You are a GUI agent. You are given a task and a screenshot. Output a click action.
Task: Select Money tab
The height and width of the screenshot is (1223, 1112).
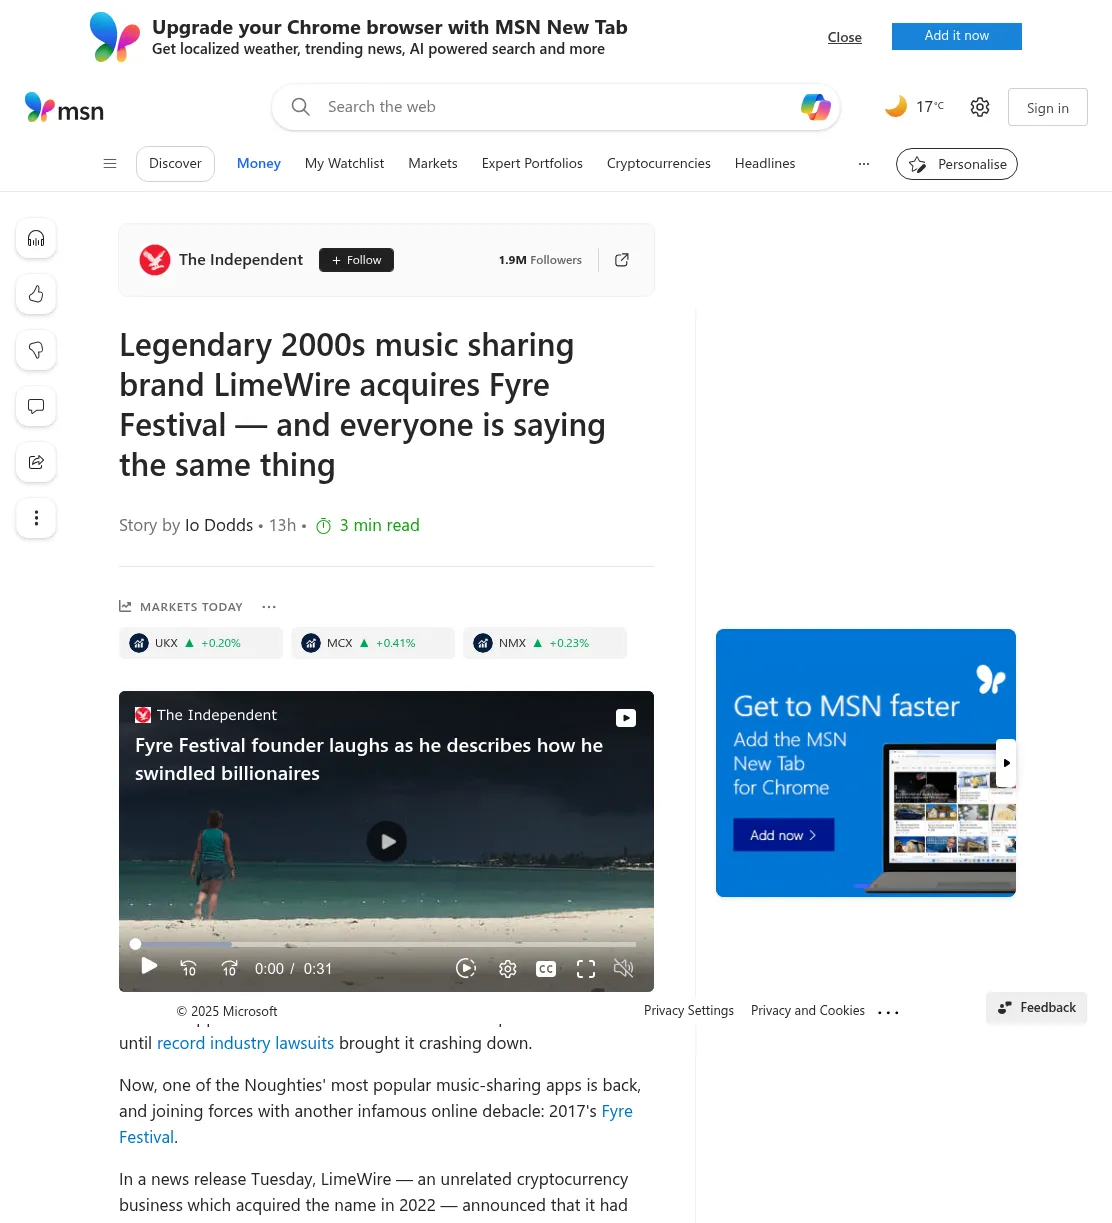[259, 164]
